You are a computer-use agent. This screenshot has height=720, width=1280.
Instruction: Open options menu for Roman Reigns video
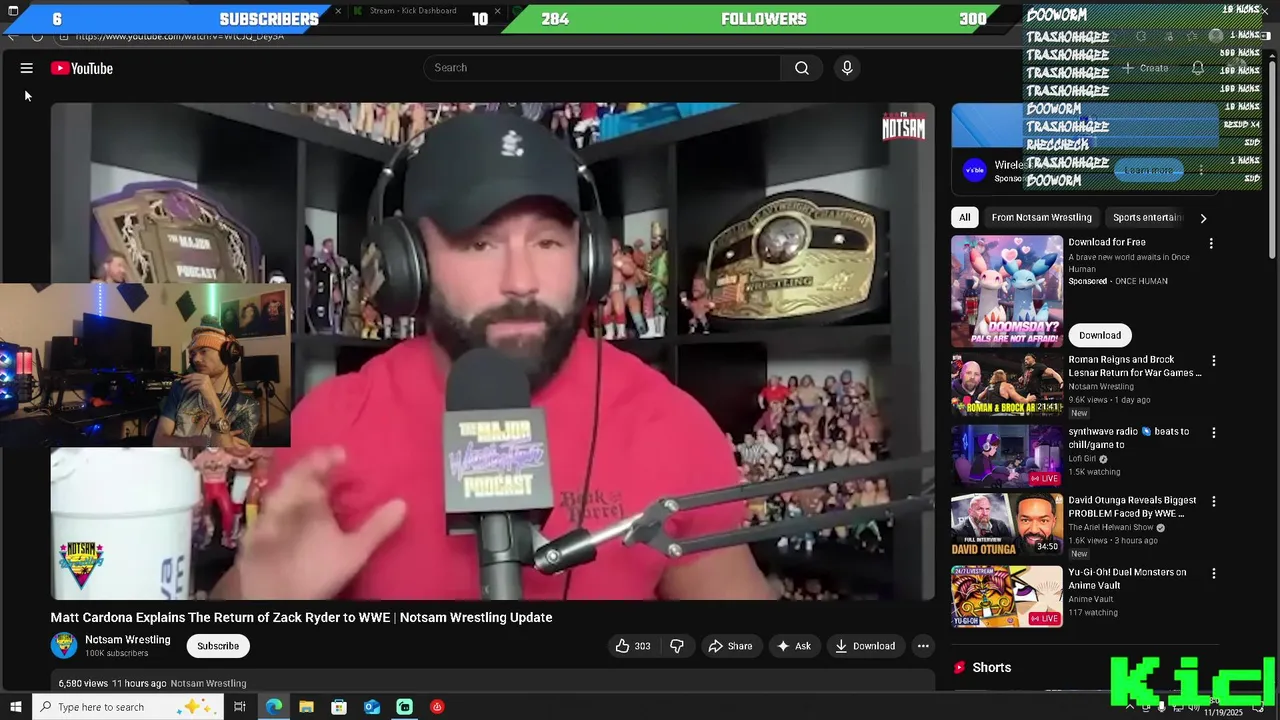[1214, 361]
